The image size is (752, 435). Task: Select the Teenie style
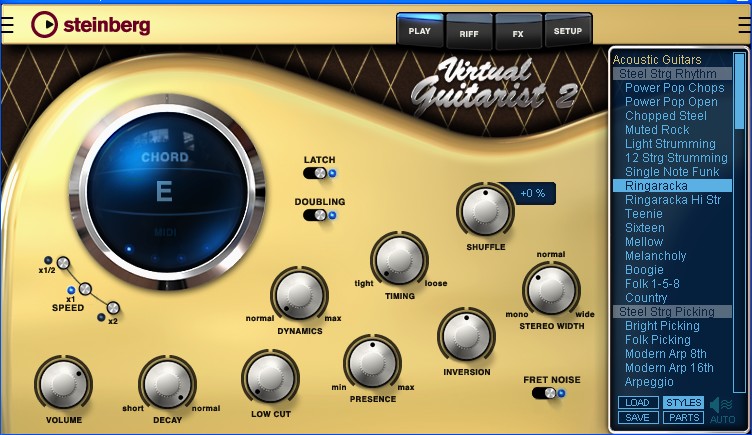pos(644,213)
